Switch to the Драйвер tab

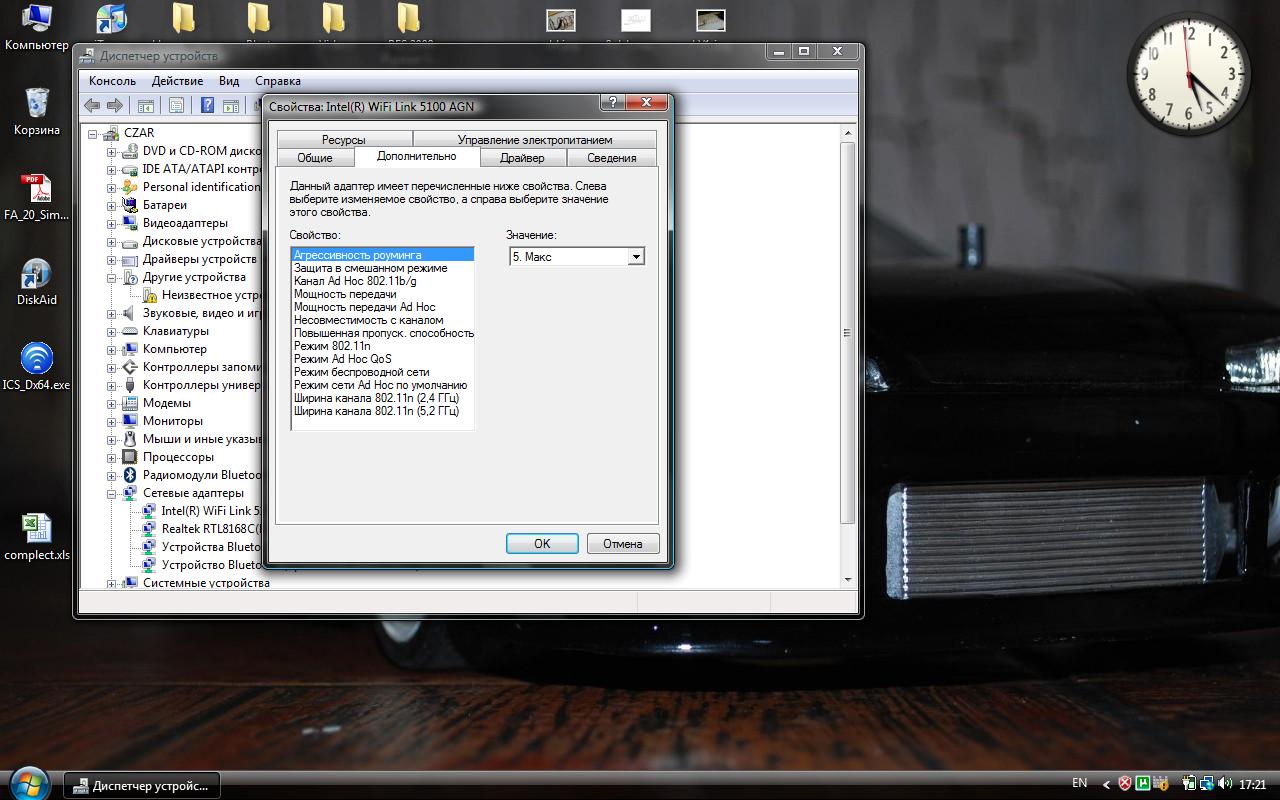tap(522, 158)
